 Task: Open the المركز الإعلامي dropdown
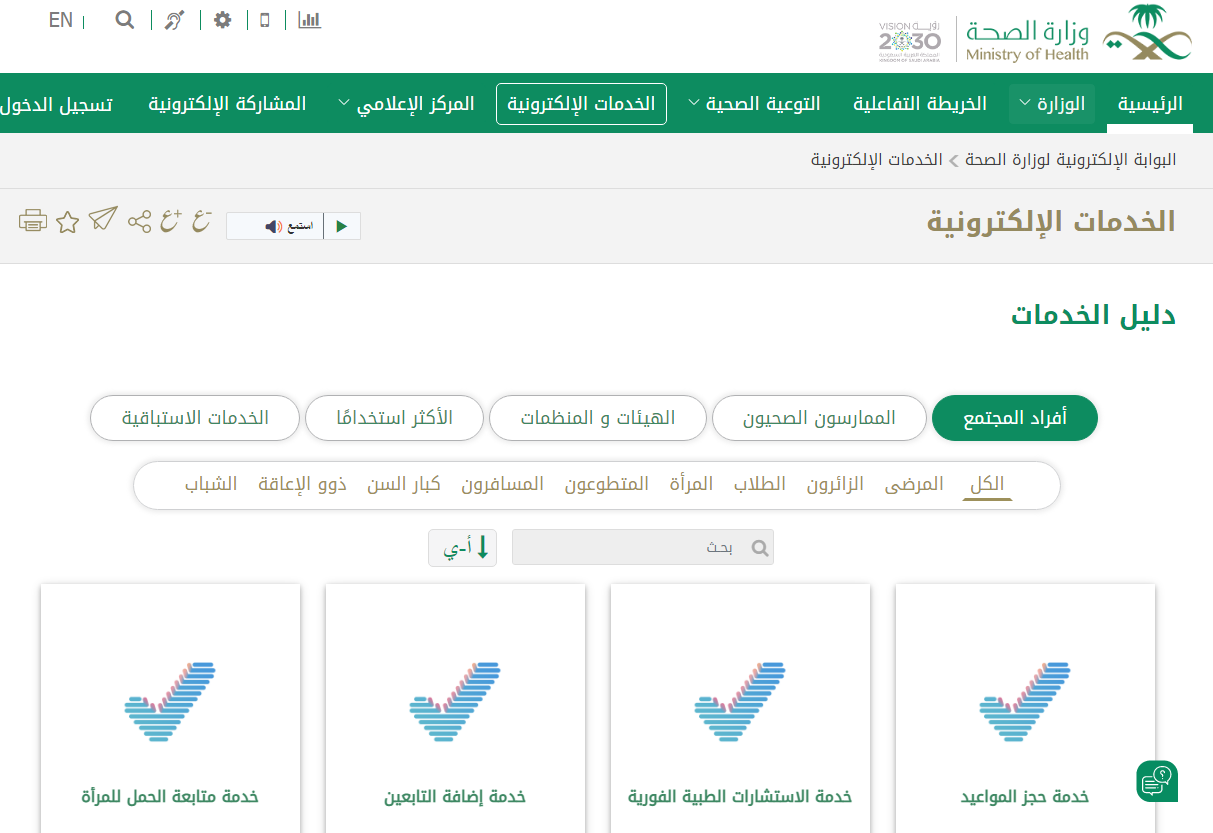405,104
